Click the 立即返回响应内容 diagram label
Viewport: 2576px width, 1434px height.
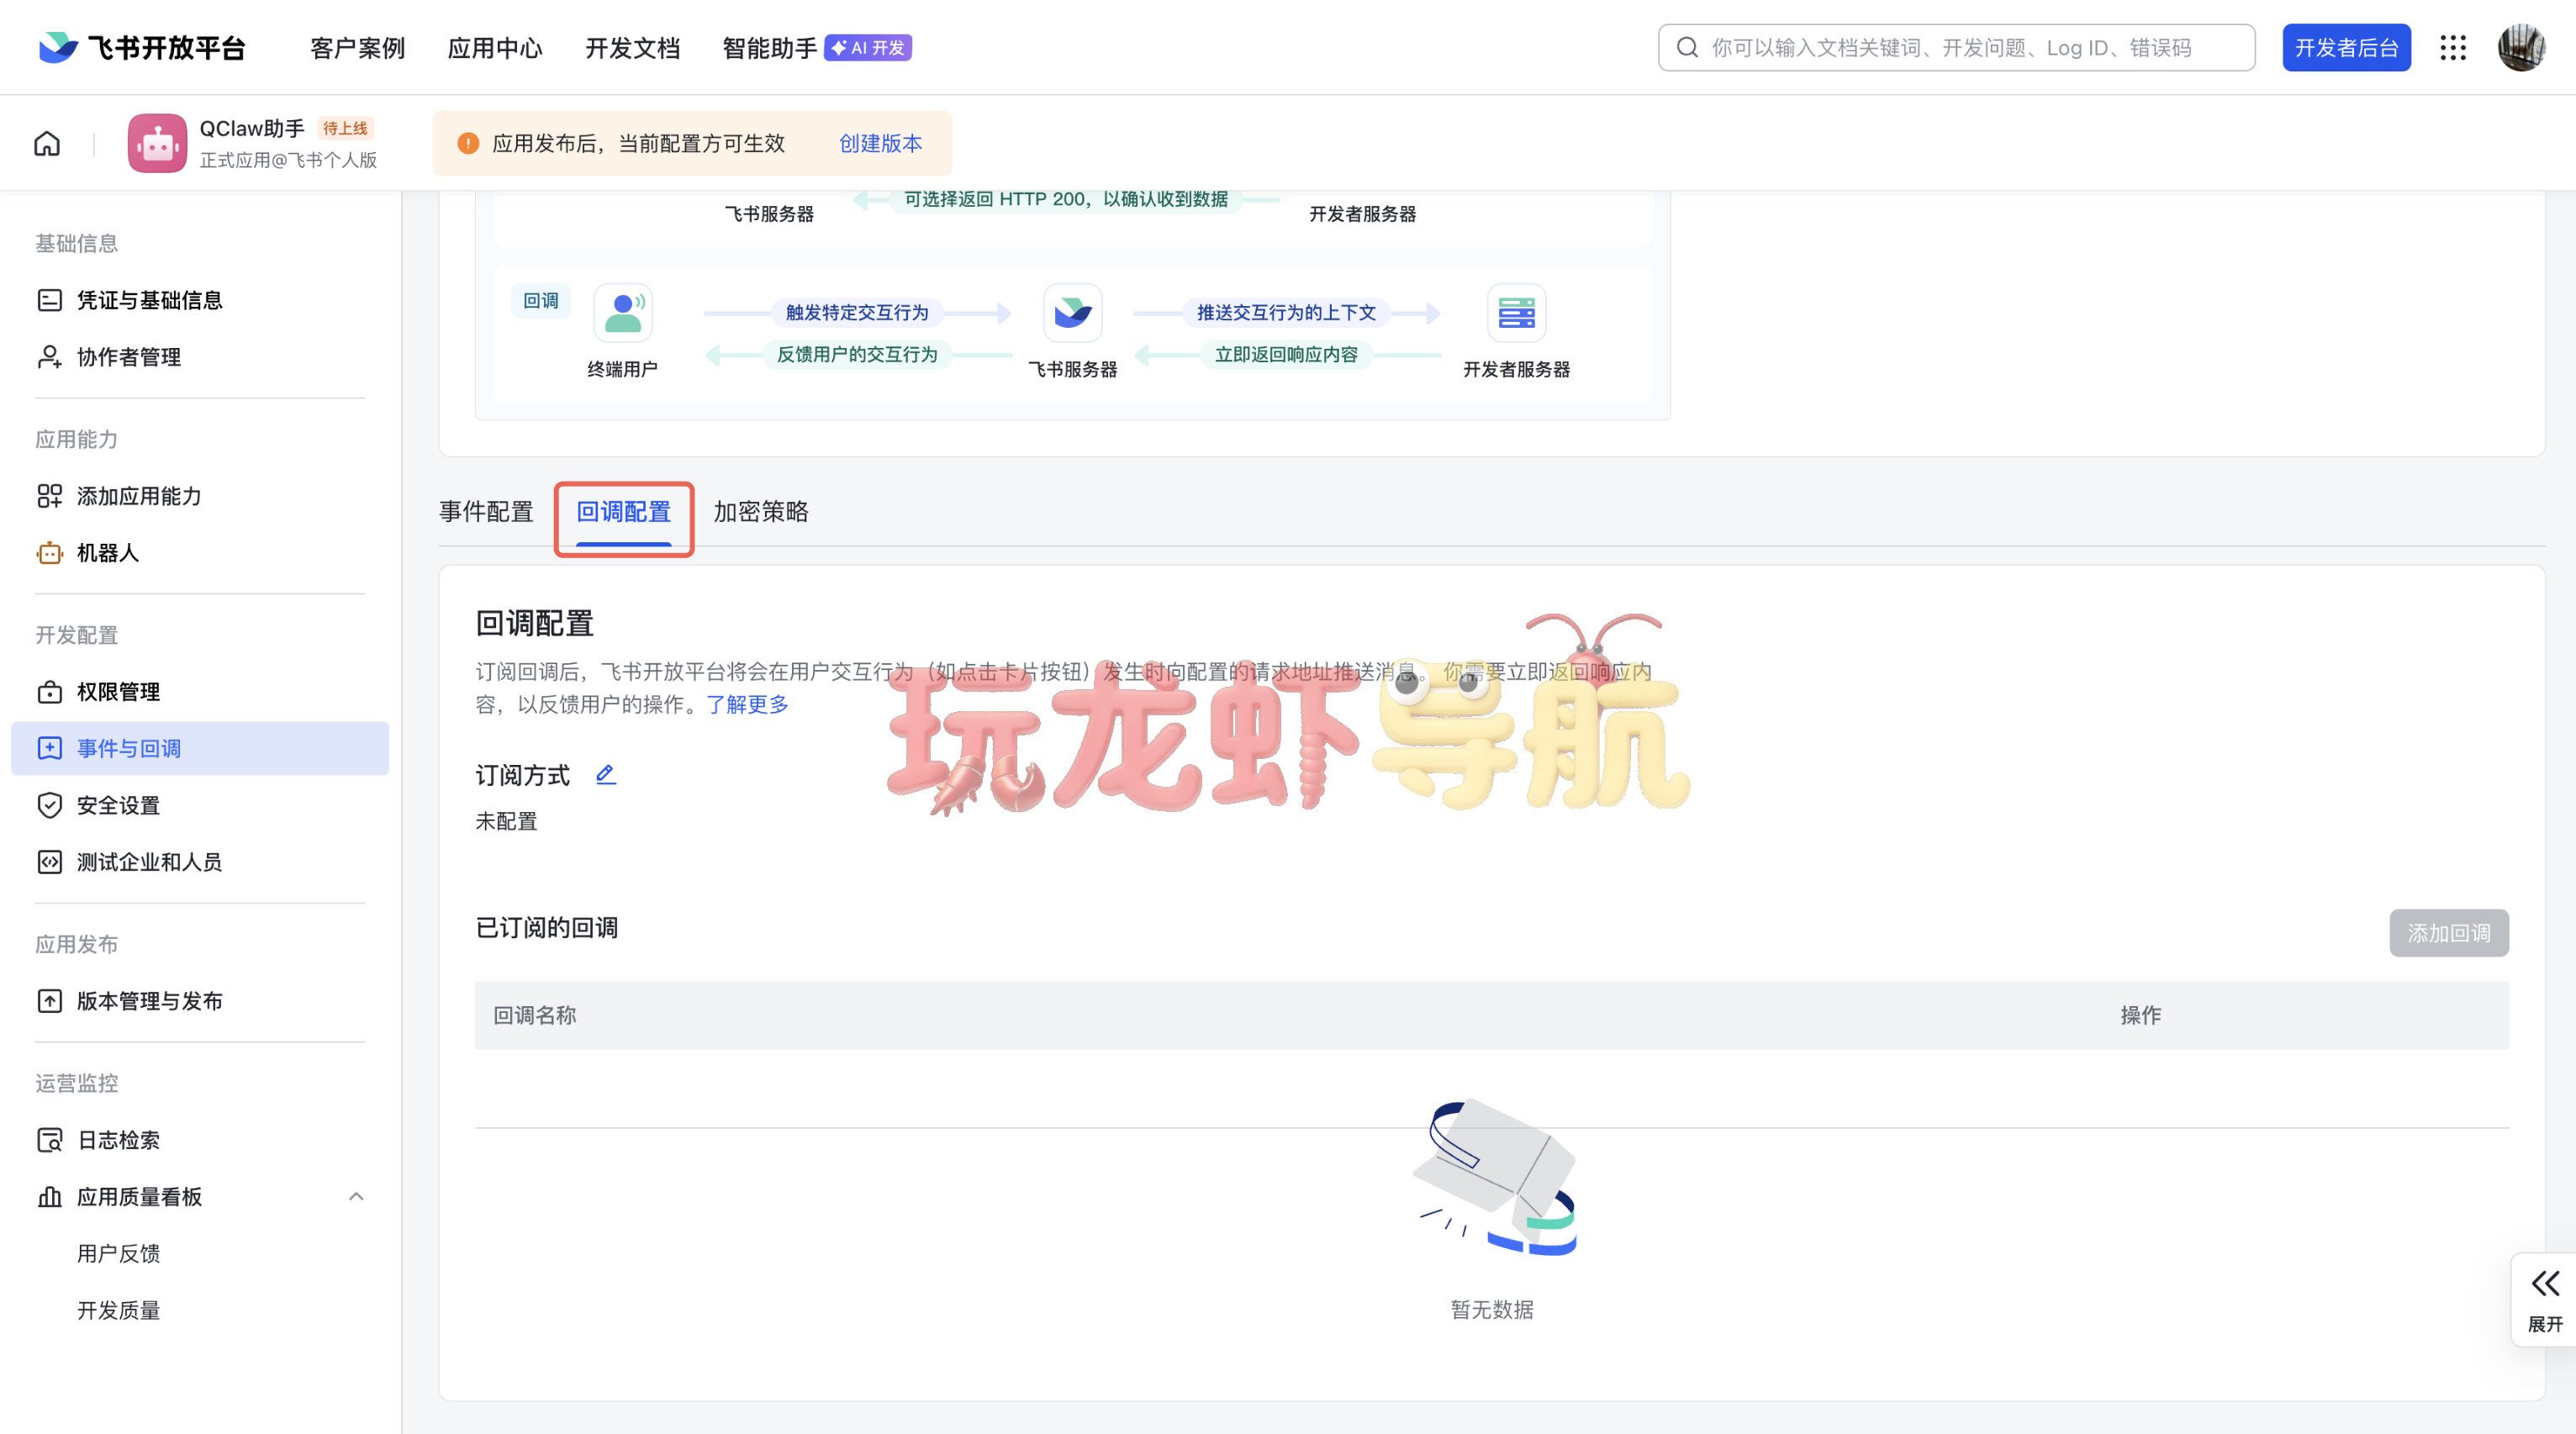point(1286,355)
